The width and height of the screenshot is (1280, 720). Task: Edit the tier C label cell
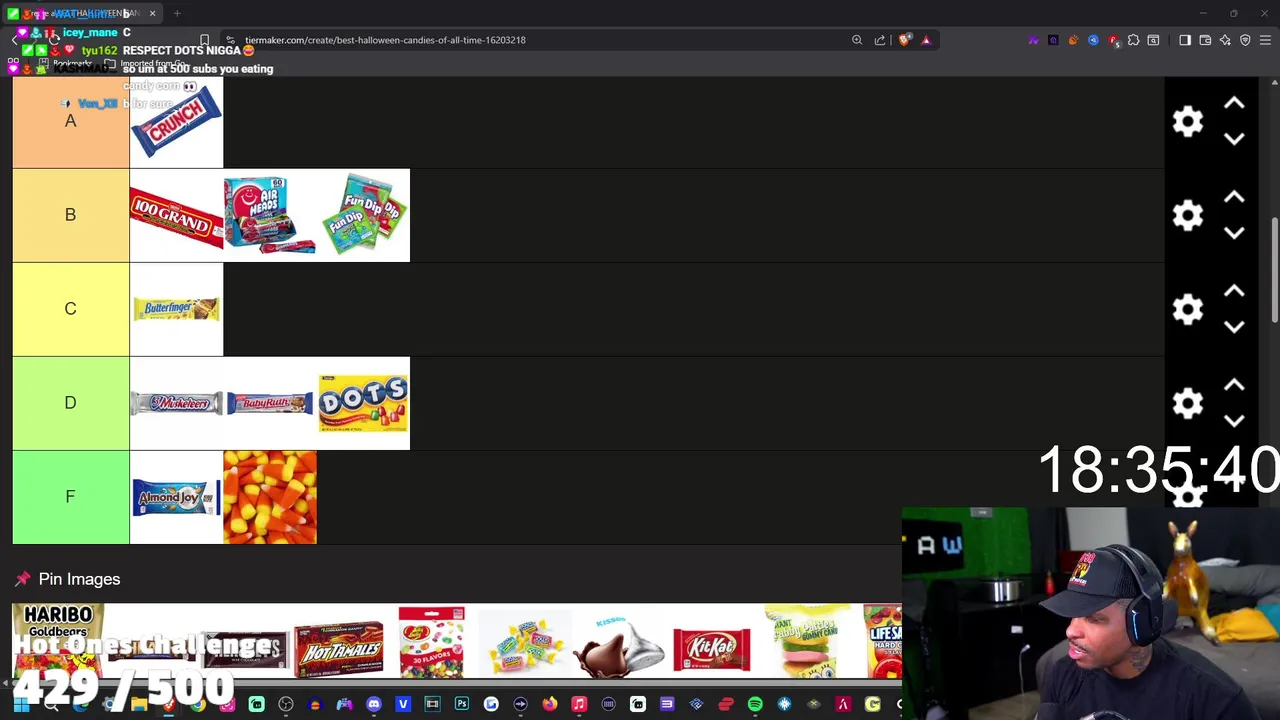tap(70, 309)
